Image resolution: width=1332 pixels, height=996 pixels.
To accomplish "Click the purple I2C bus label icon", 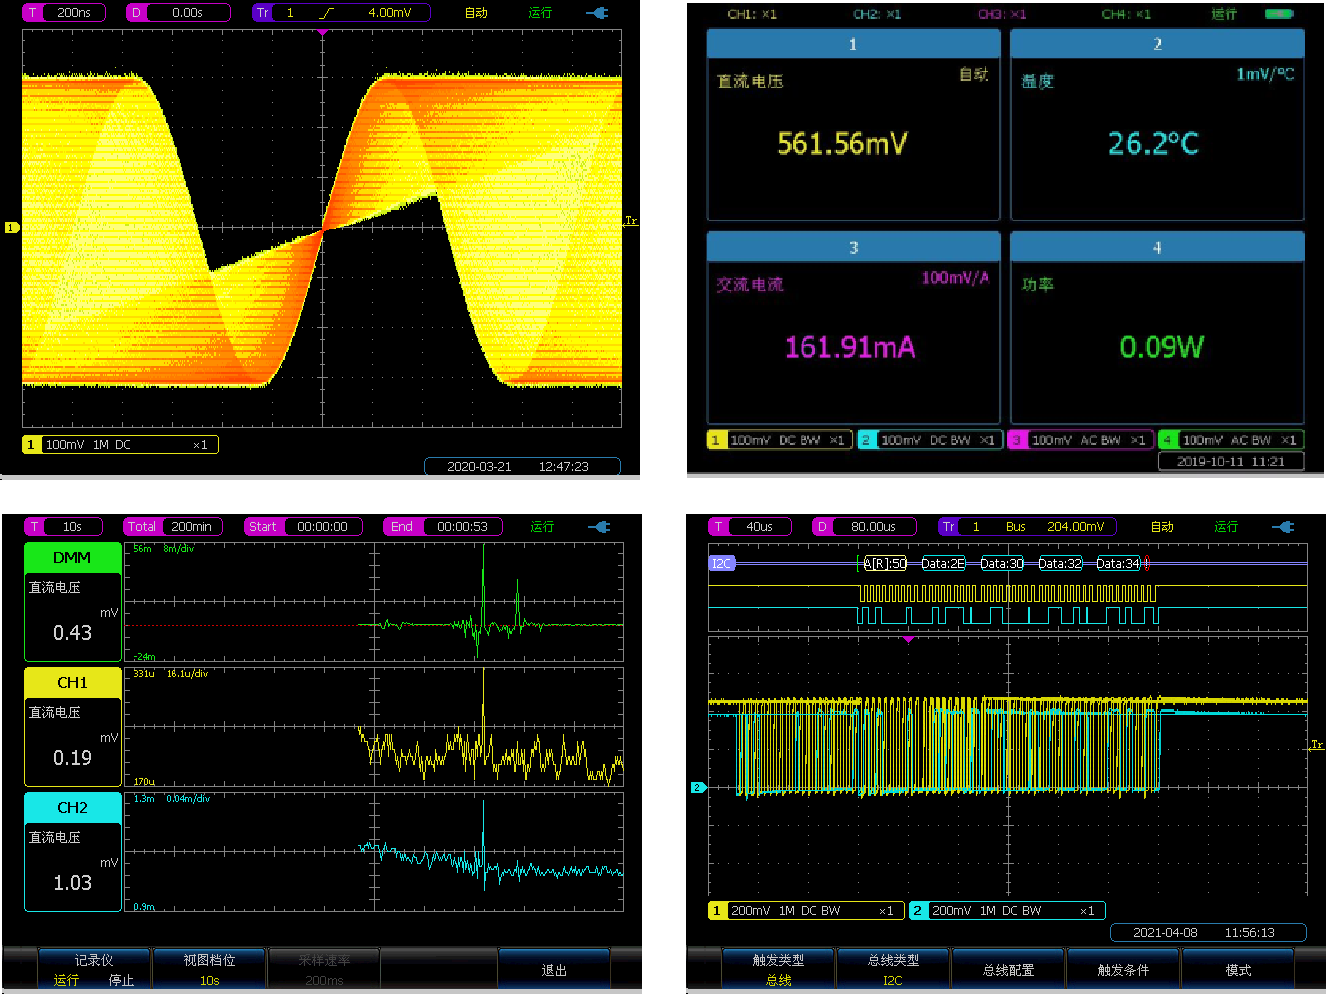I will pos(720,564).
